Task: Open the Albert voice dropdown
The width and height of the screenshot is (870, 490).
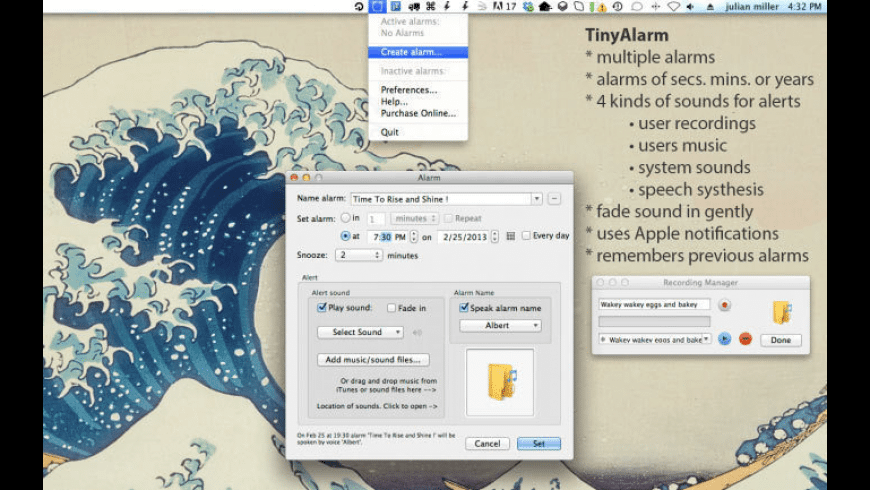Action: click(500, 325)
